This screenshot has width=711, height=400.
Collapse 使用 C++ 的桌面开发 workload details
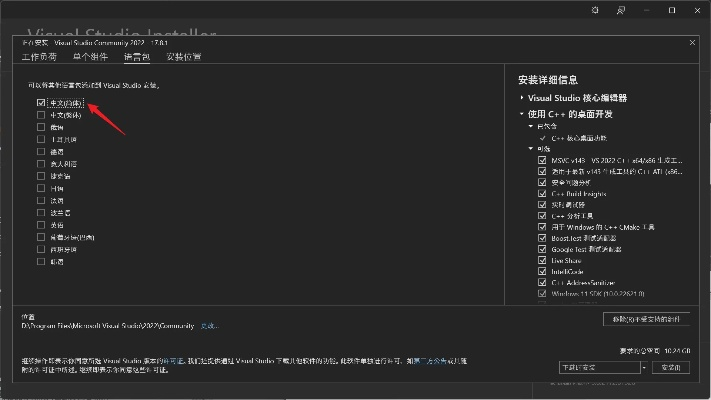521,114
